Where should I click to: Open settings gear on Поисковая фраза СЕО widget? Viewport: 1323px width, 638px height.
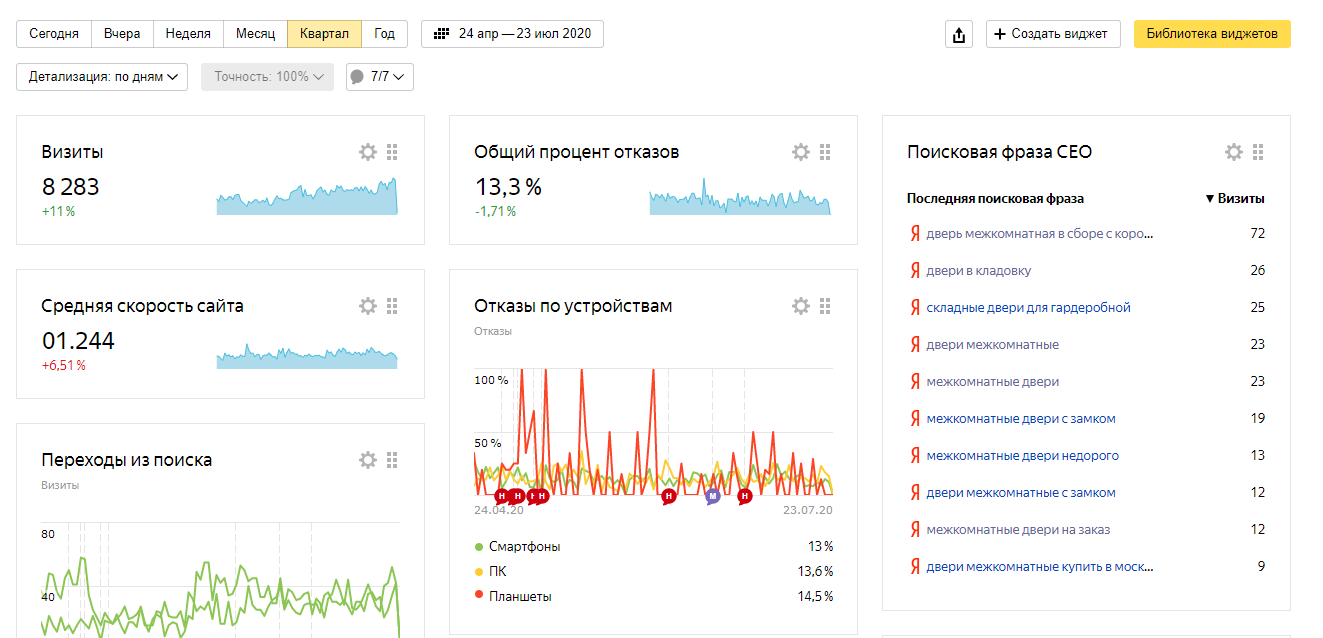(1234, 152)
